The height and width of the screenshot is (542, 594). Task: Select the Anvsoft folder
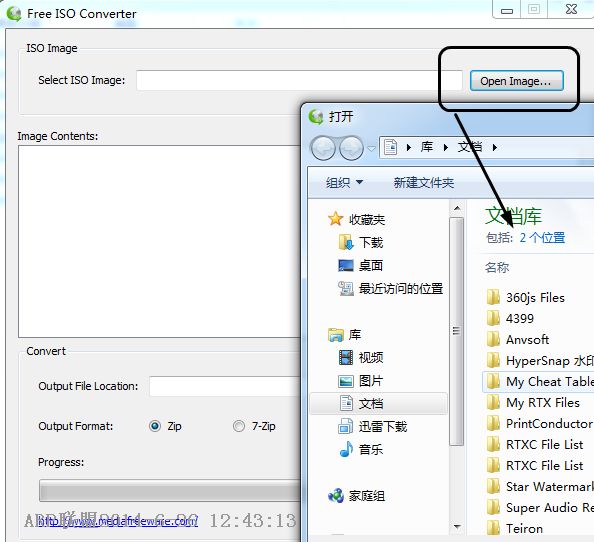click(x=517, y=340)
